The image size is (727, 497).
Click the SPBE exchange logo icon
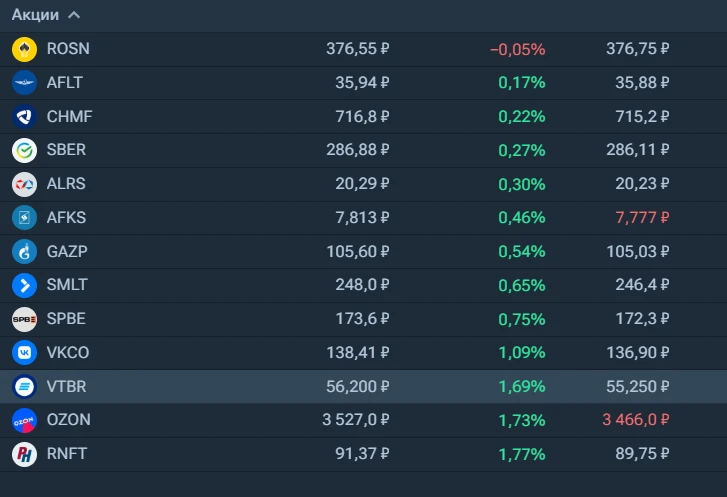24,319
